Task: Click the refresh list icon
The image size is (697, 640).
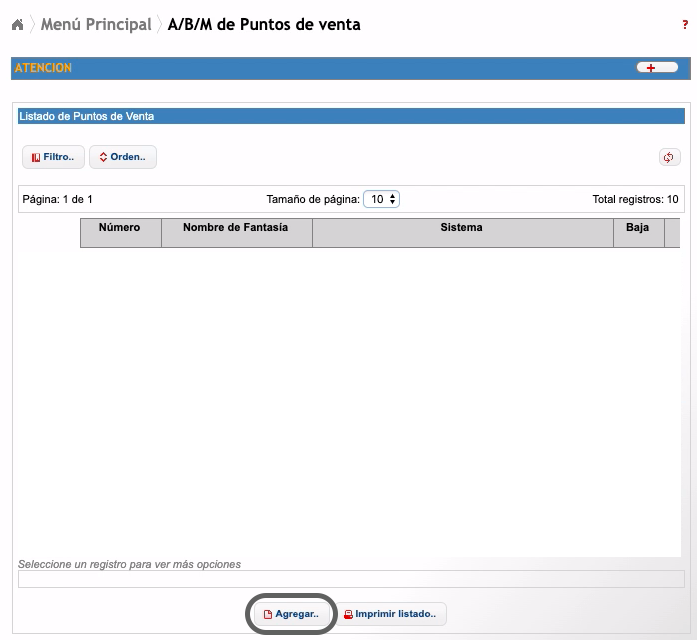Action: coord(669,157)
